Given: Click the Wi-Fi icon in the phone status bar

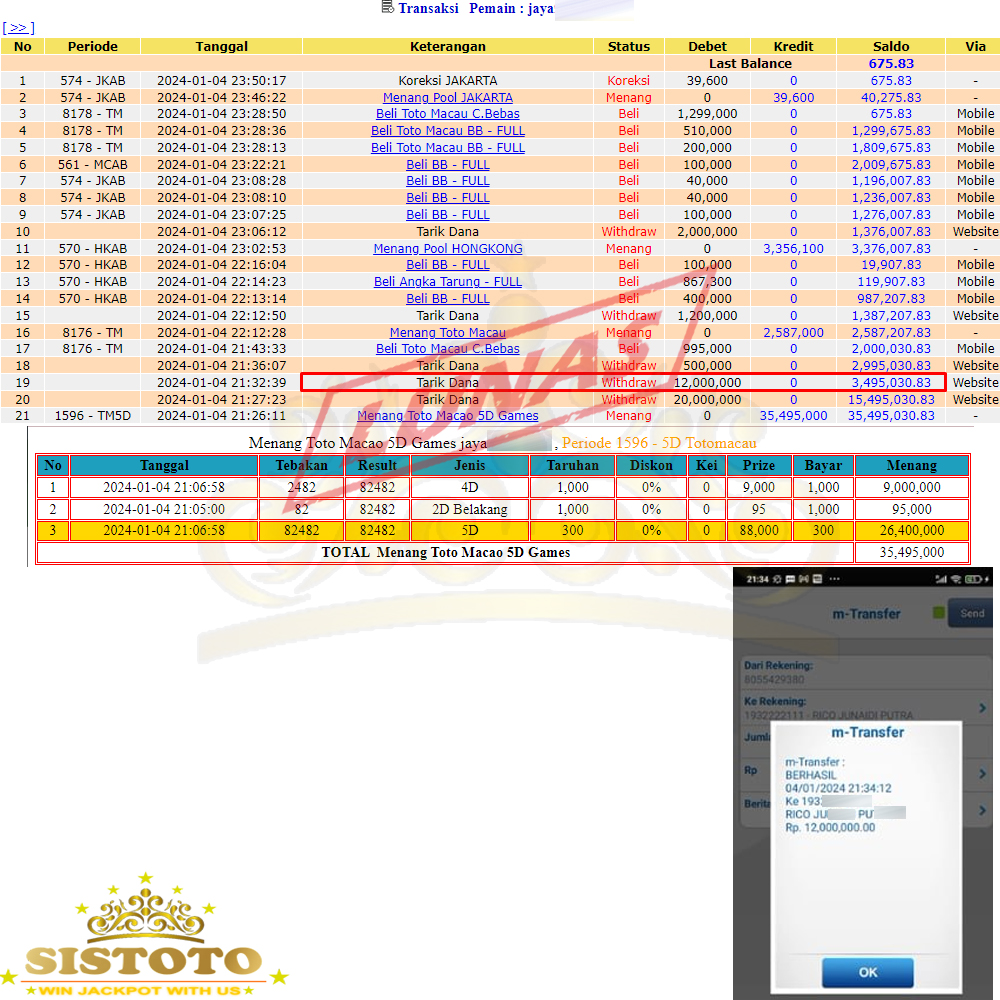Looking at the screenshot, I should [x=954, y=580].
